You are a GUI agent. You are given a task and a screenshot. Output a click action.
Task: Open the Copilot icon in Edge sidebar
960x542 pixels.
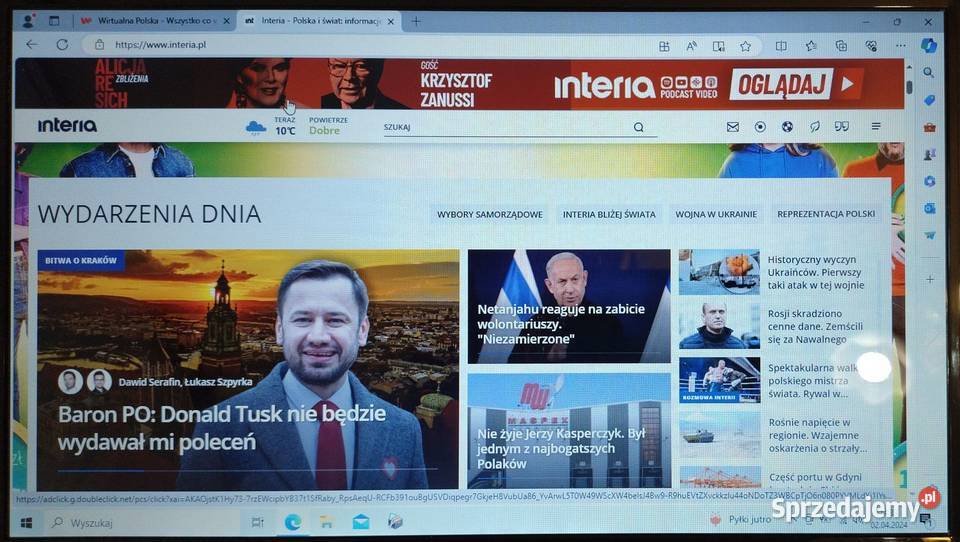click(x=929, y=45)
